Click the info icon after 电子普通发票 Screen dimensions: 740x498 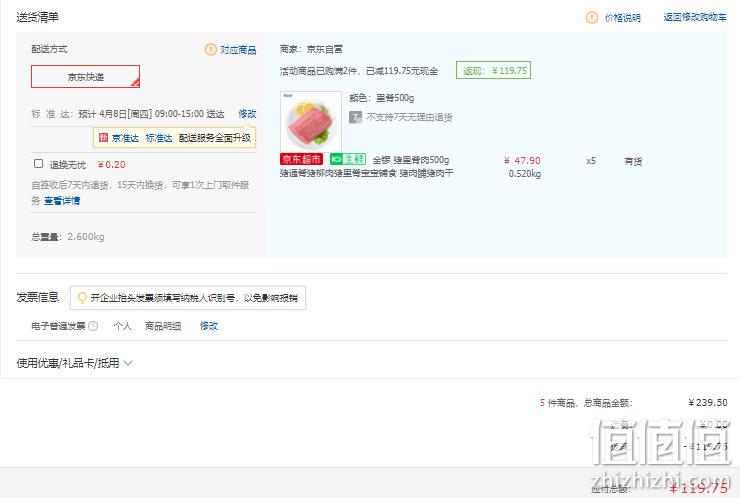(x=93, y=326)
